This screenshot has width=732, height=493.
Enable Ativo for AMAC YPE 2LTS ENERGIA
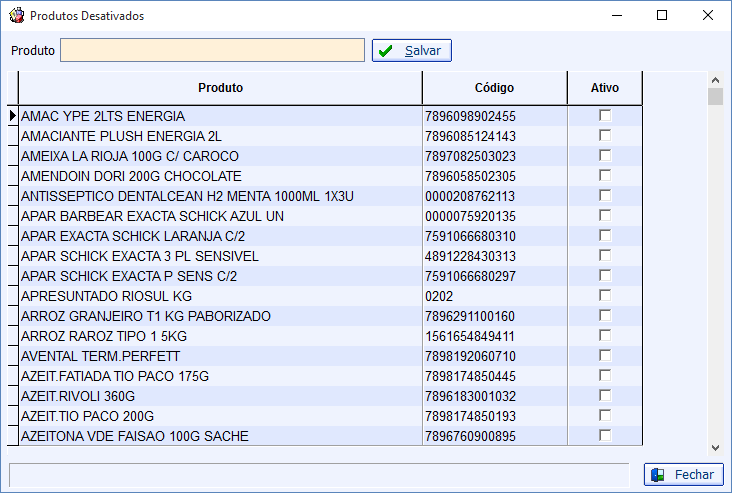coord(605,115)
